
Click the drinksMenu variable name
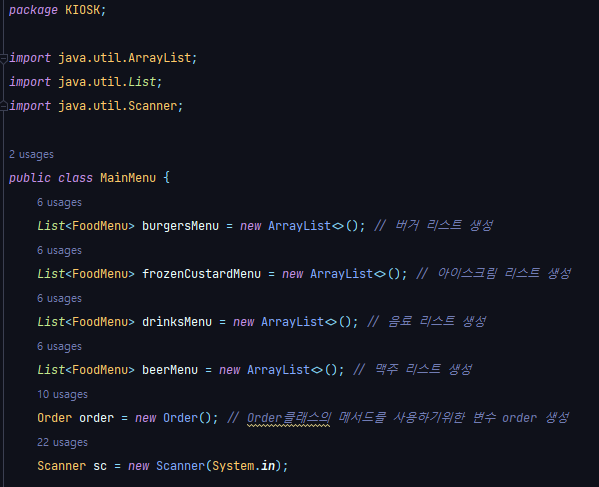click(177, 322)
